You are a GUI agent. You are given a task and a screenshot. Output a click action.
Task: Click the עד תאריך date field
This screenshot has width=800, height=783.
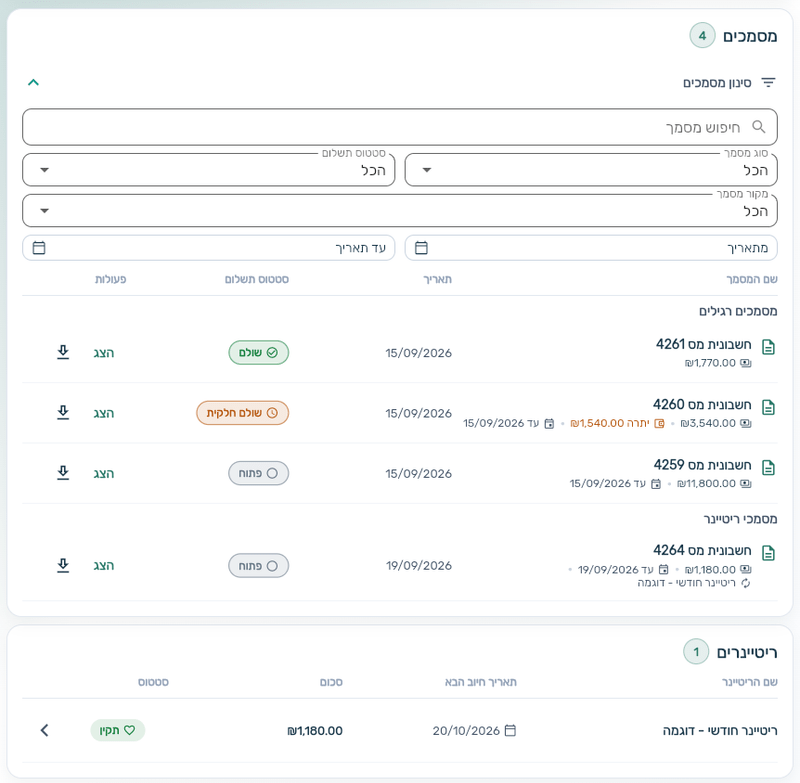point(209,248)
